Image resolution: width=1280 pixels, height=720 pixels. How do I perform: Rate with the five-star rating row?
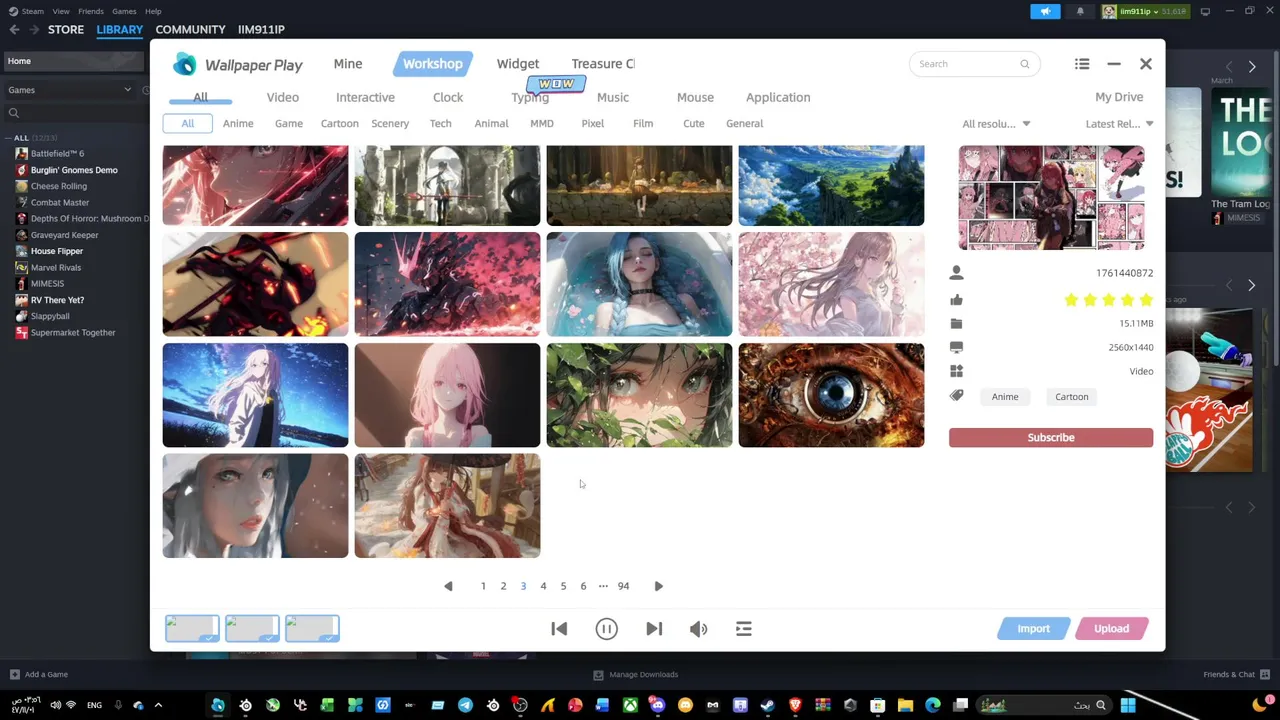[x=1108, y=300]
